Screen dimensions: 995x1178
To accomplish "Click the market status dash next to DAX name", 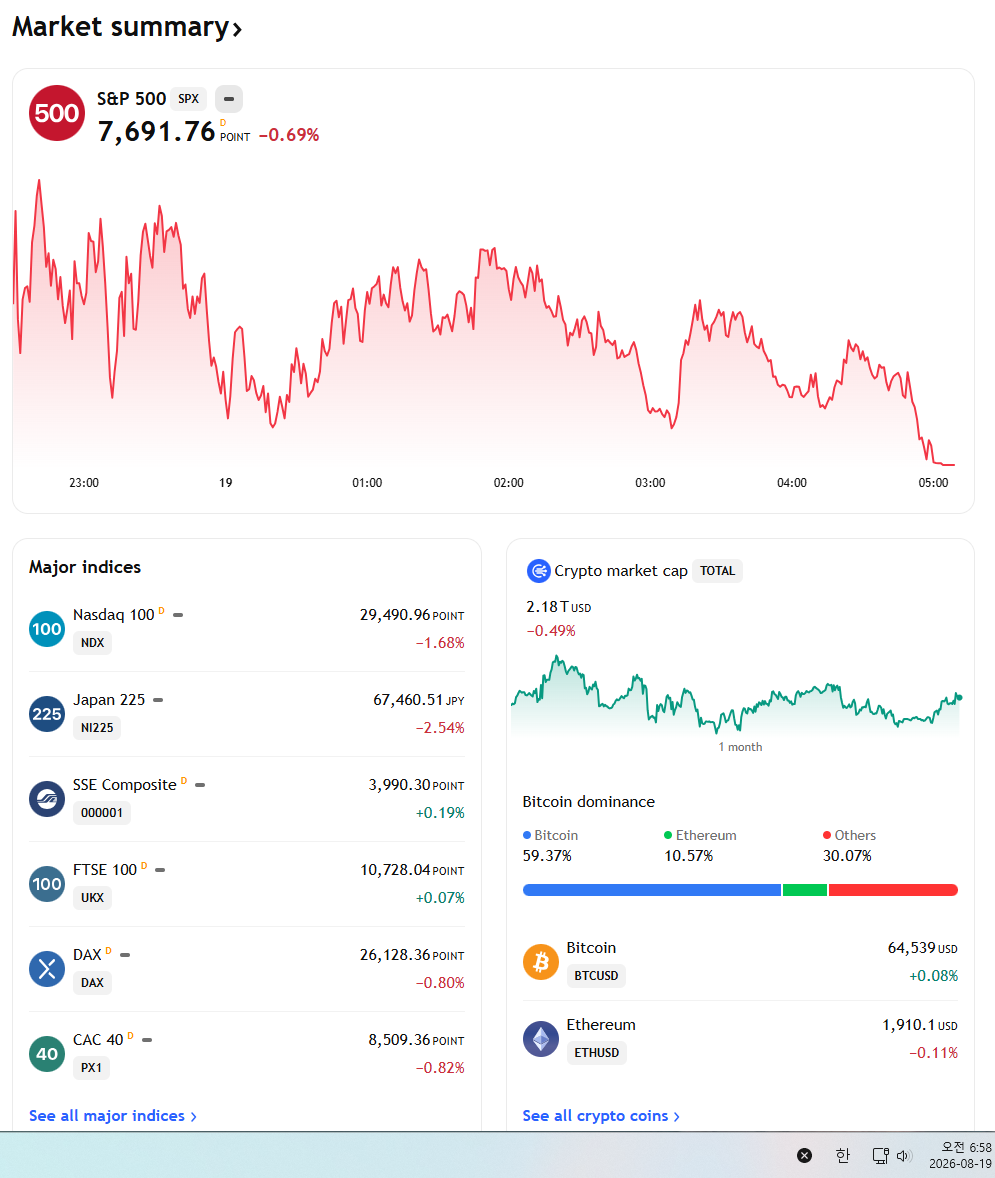I will click(x=125, y=955).
